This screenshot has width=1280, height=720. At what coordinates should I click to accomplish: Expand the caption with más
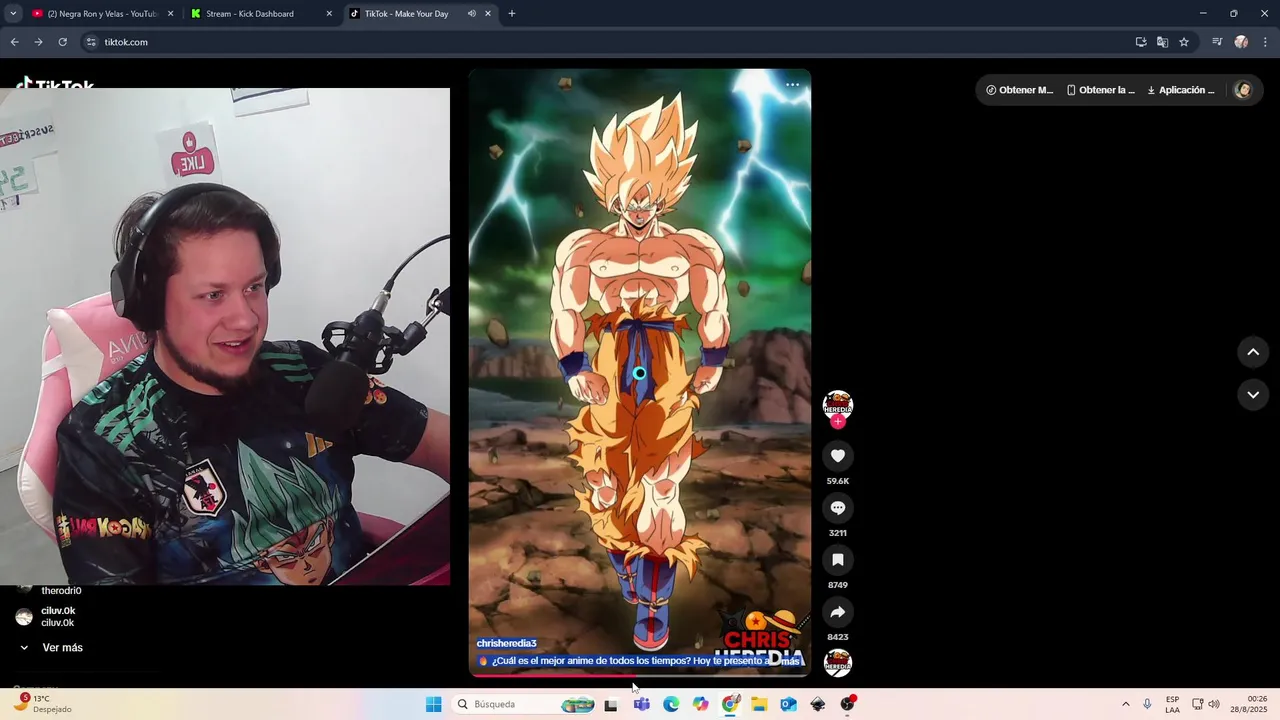click(790, 661)
